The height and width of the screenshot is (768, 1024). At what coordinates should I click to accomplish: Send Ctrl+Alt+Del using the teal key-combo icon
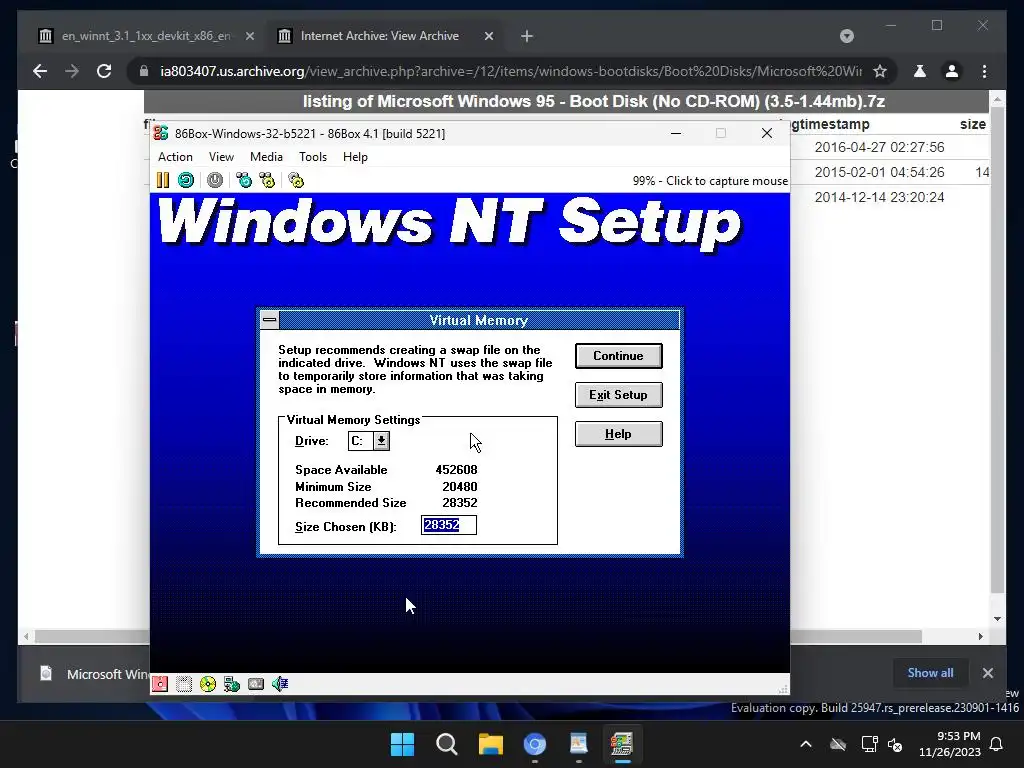coord(244,180)
